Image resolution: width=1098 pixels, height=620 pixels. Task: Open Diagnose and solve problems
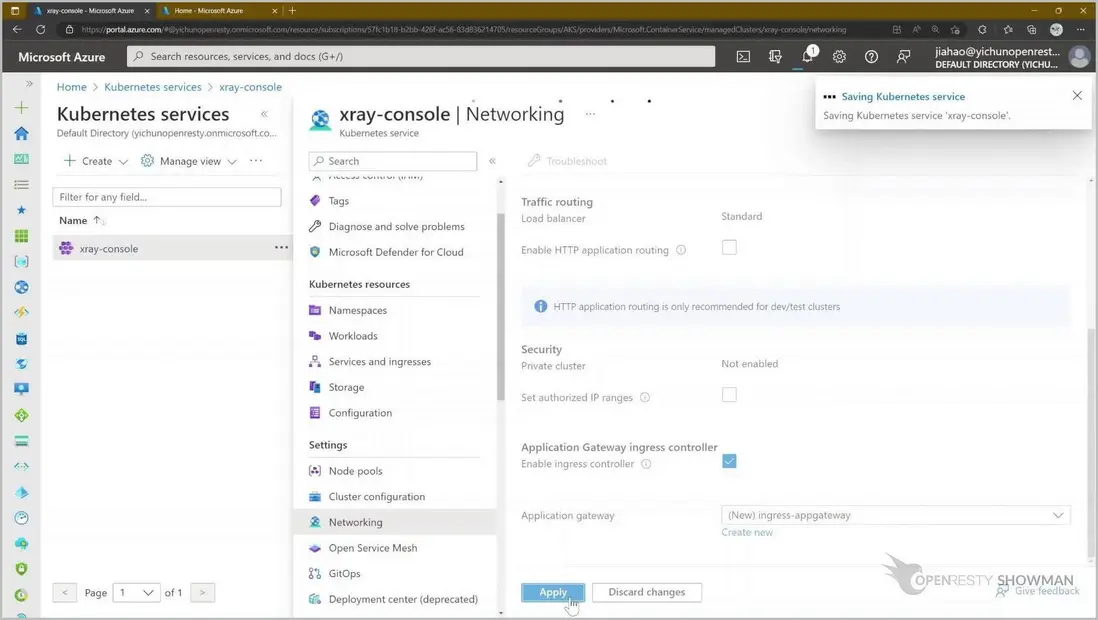pyautogui.click(x=396, y=227)
